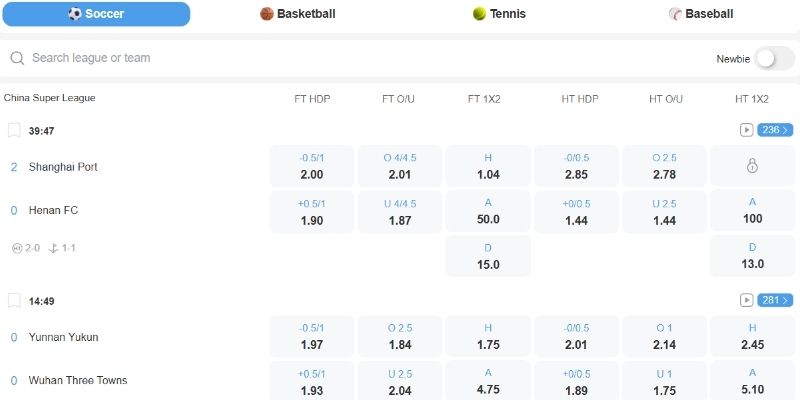Expand 236 more markets for Shanghai Port
The width and height of the screenshot is (800, 400).
pyautogui.click(x=775, y=130)
